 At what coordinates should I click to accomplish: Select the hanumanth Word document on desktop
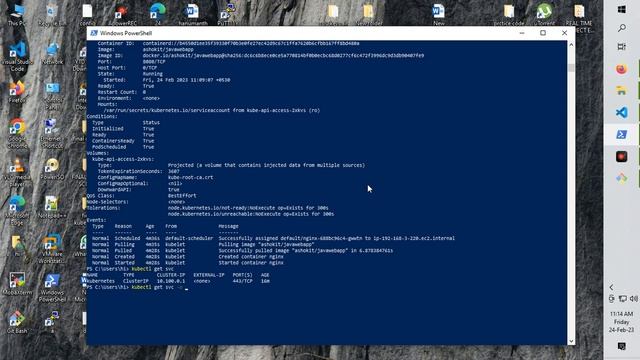[192, 15]
